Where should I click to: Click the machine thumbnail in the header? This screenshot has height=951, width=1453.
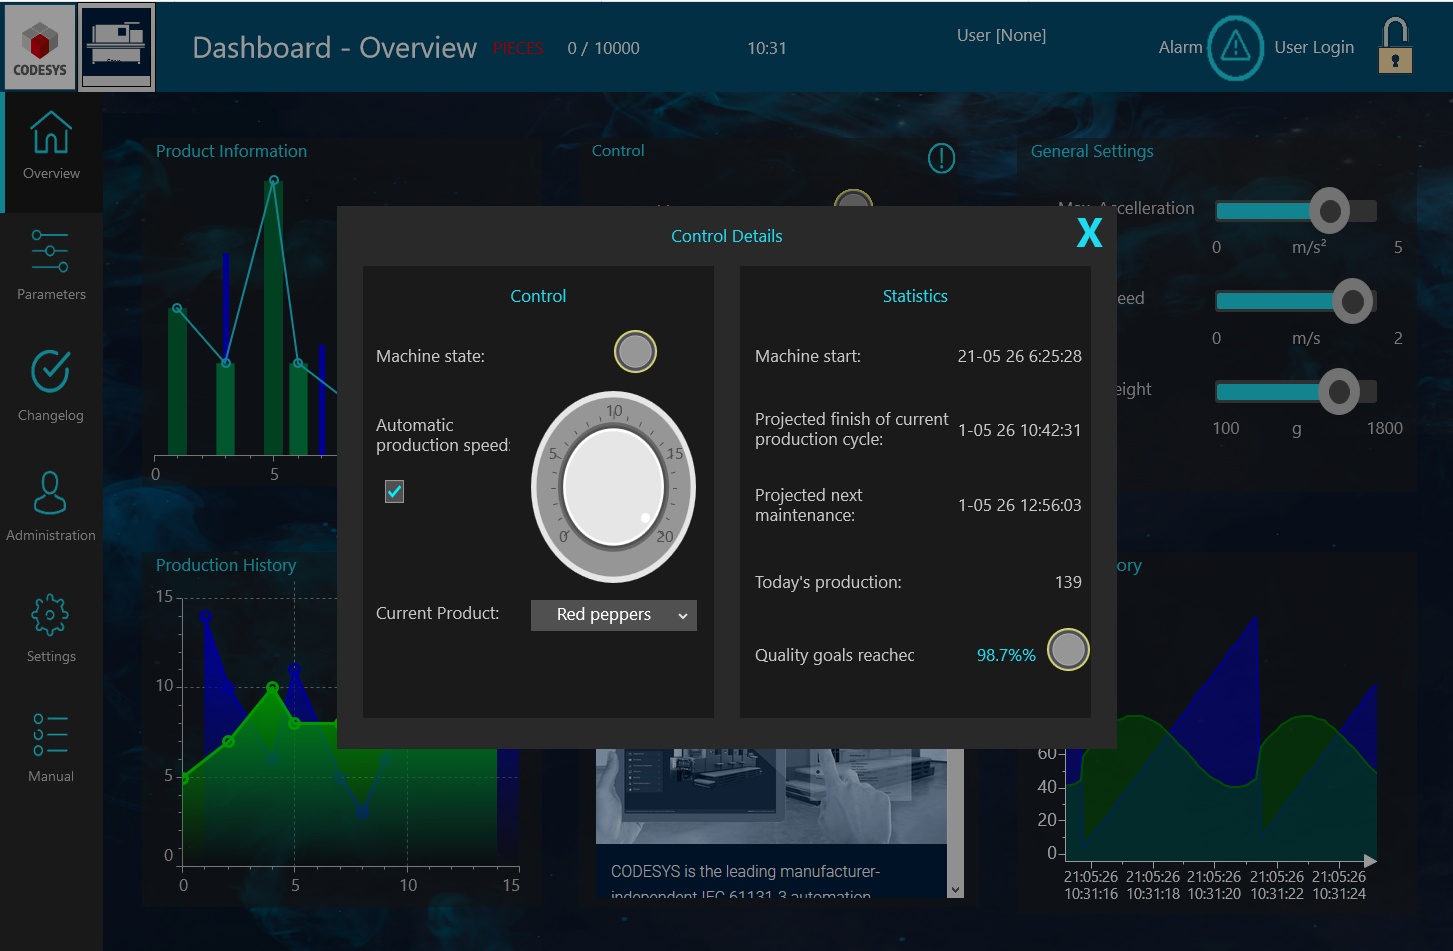click(117, 47)
